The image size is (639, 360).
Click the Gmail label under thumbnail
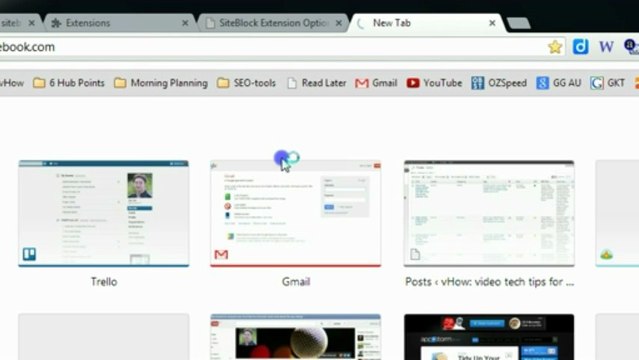click(x=296, y=282)
